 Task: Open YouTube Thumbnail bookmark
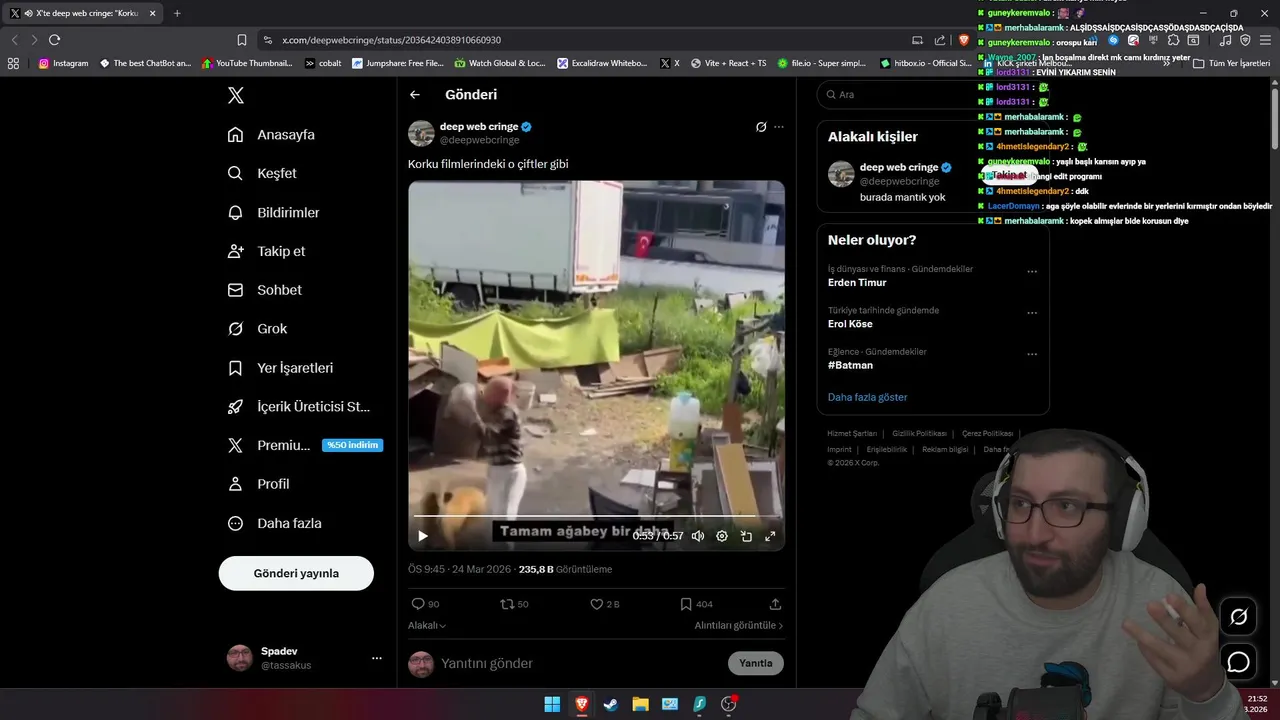(247, 63)
